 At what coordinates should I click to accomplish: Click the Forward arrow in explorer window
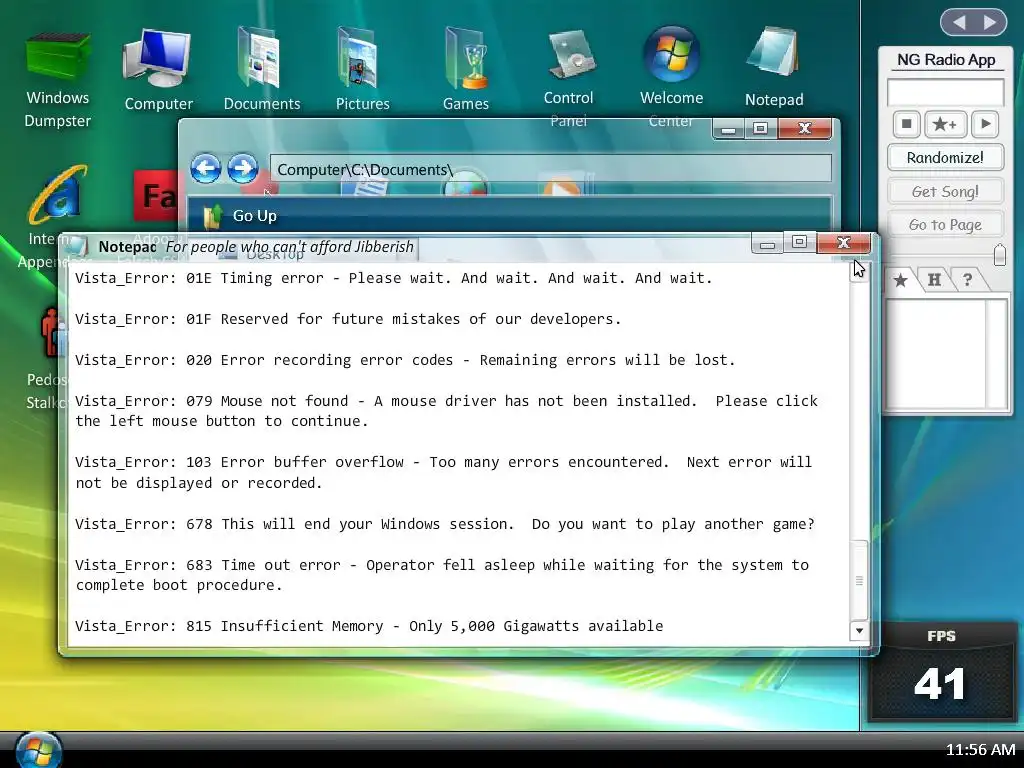tap(242, 168)
